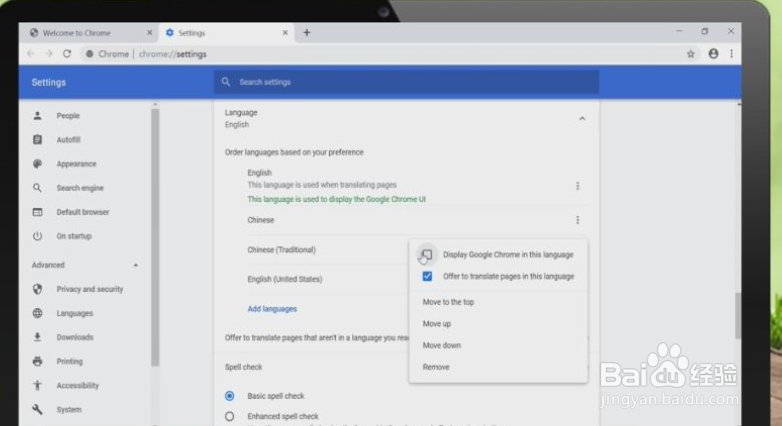Open Privacy and security settings section
The width and height of the screenshot is (782, 426).
tap(90, 289)
